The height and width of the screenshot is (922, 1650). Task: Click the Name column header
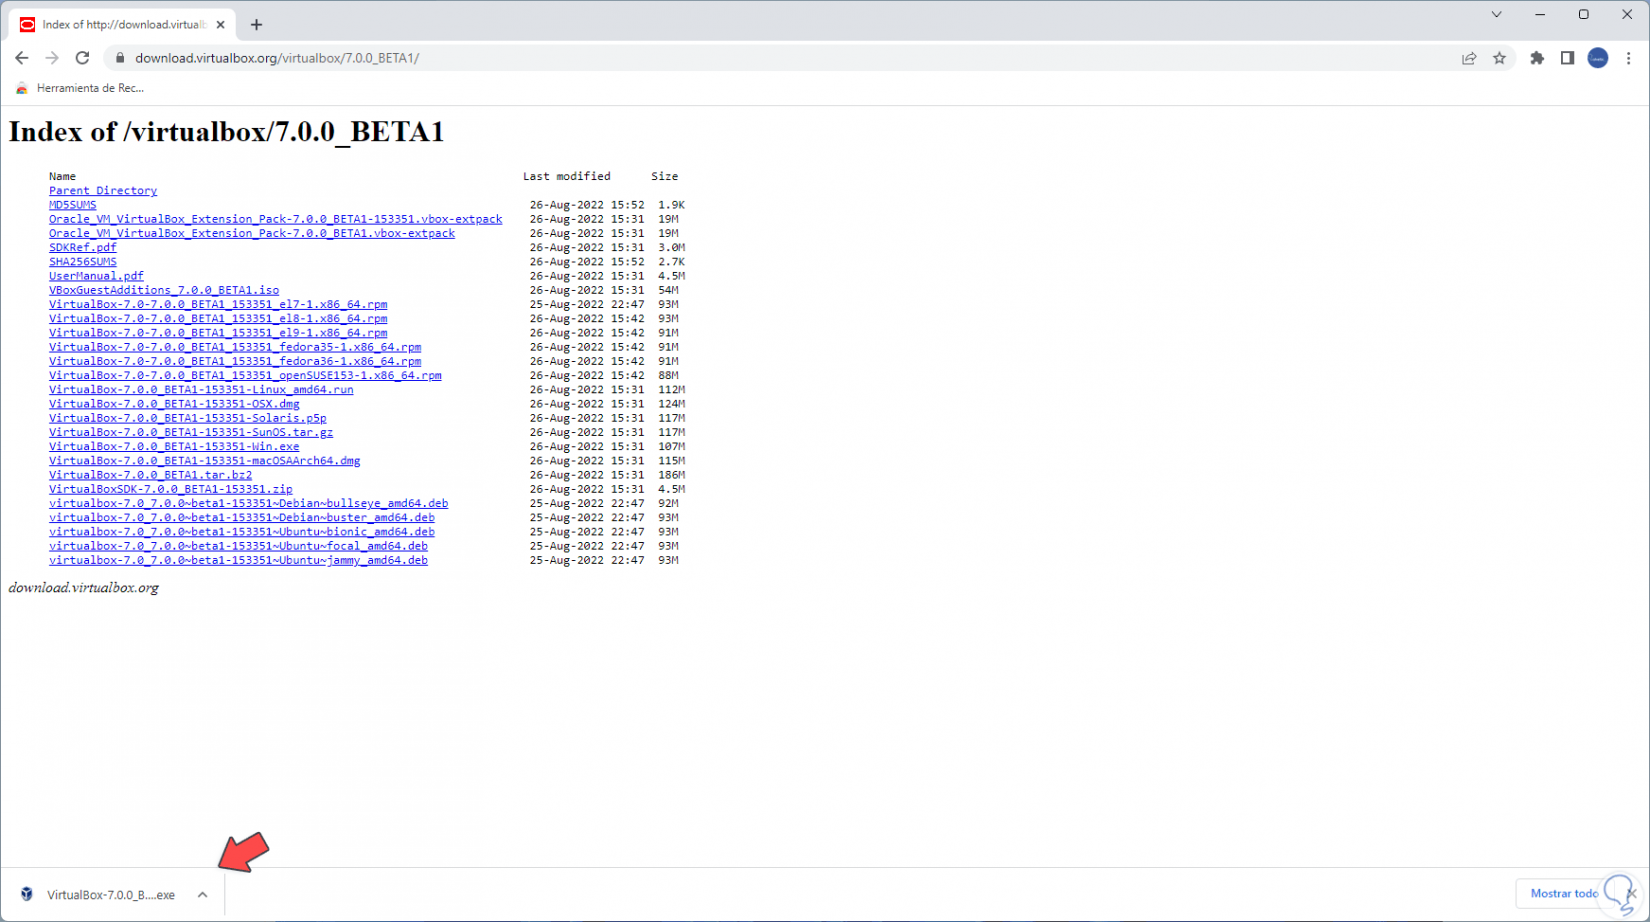click(62, 176)
